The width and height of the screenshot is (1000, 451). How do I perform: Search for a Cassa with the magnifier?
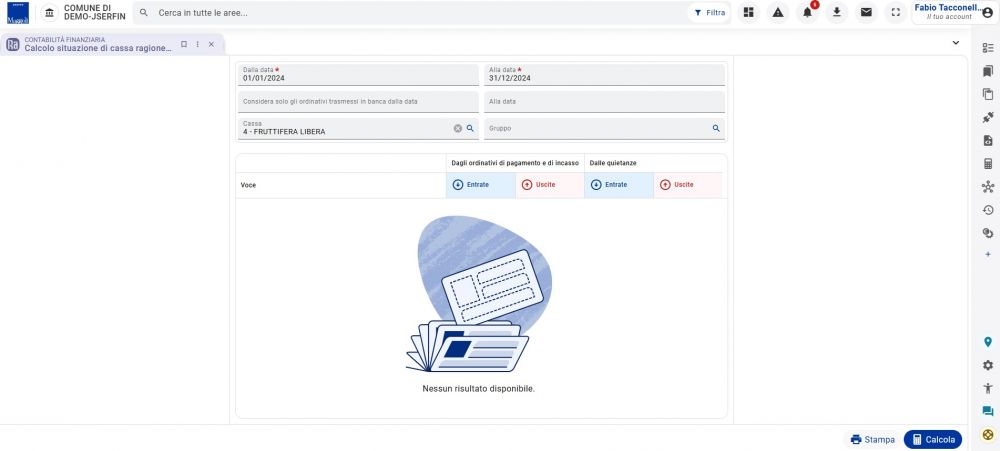(x=470, y=128)
